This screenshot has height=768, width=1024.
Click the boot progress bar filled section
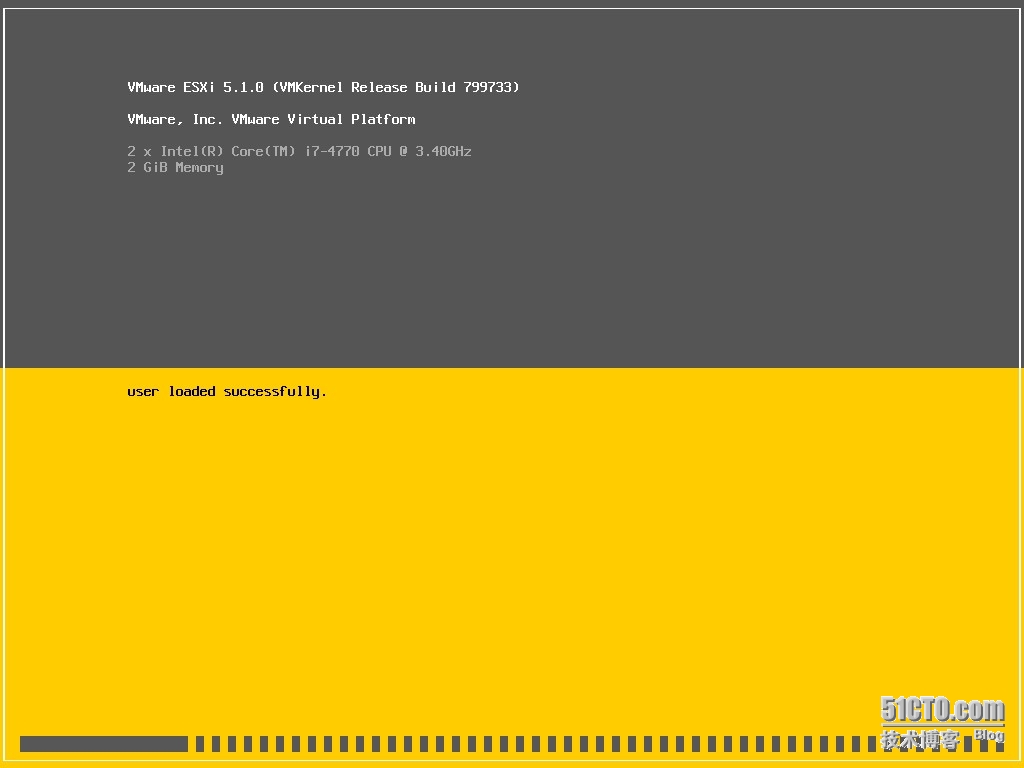[104, 744]
